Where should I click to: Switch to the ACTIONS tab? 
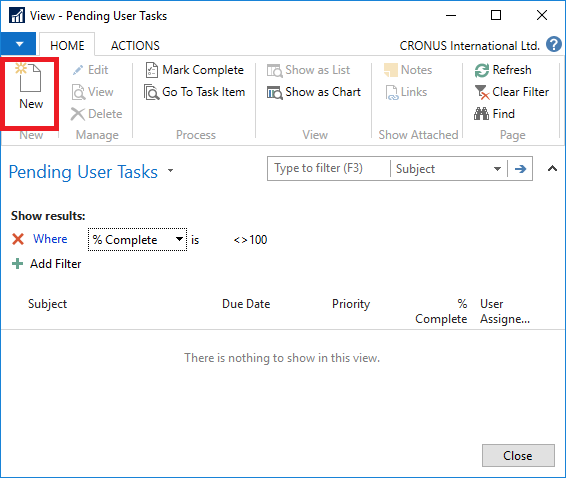click(x=135, y=45)
